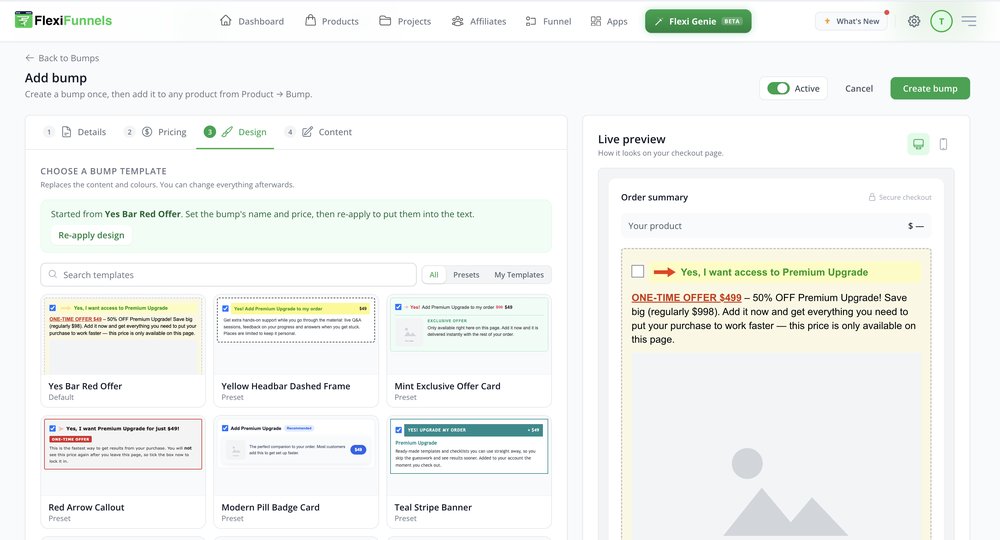Click Create bump button

[x=930, y=89]
